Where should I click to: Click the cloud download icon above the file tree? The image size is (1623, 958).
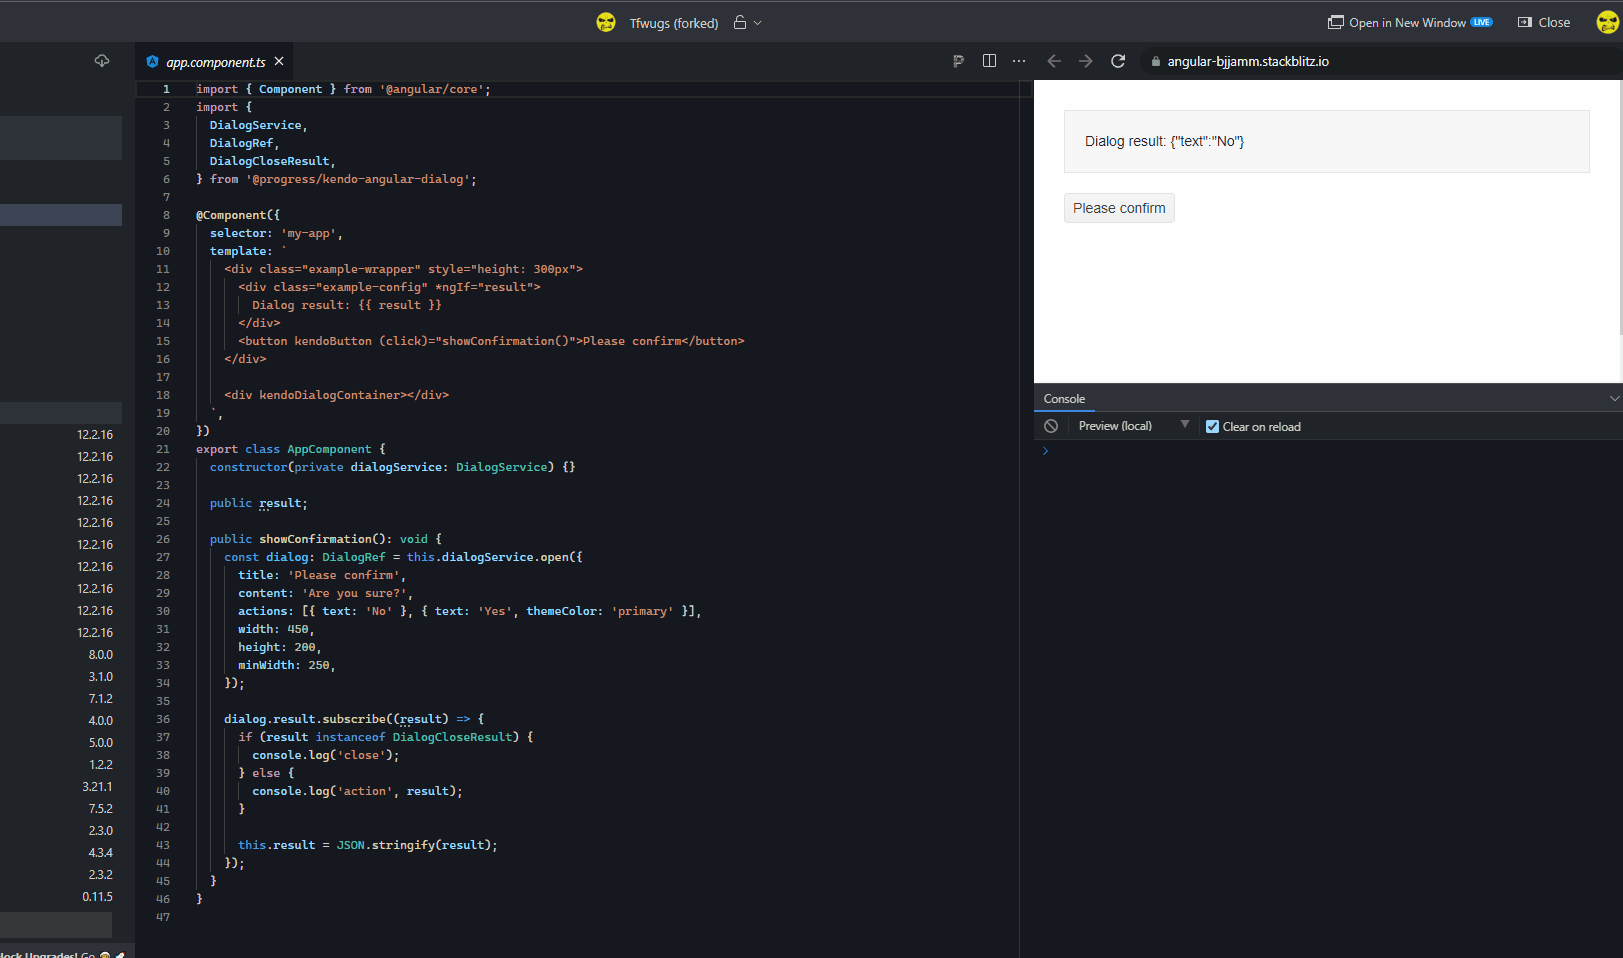click(x=101, y=60)
